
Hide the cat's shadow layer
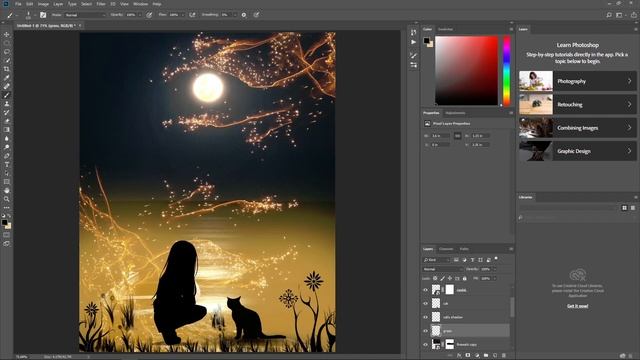[425, 317]
